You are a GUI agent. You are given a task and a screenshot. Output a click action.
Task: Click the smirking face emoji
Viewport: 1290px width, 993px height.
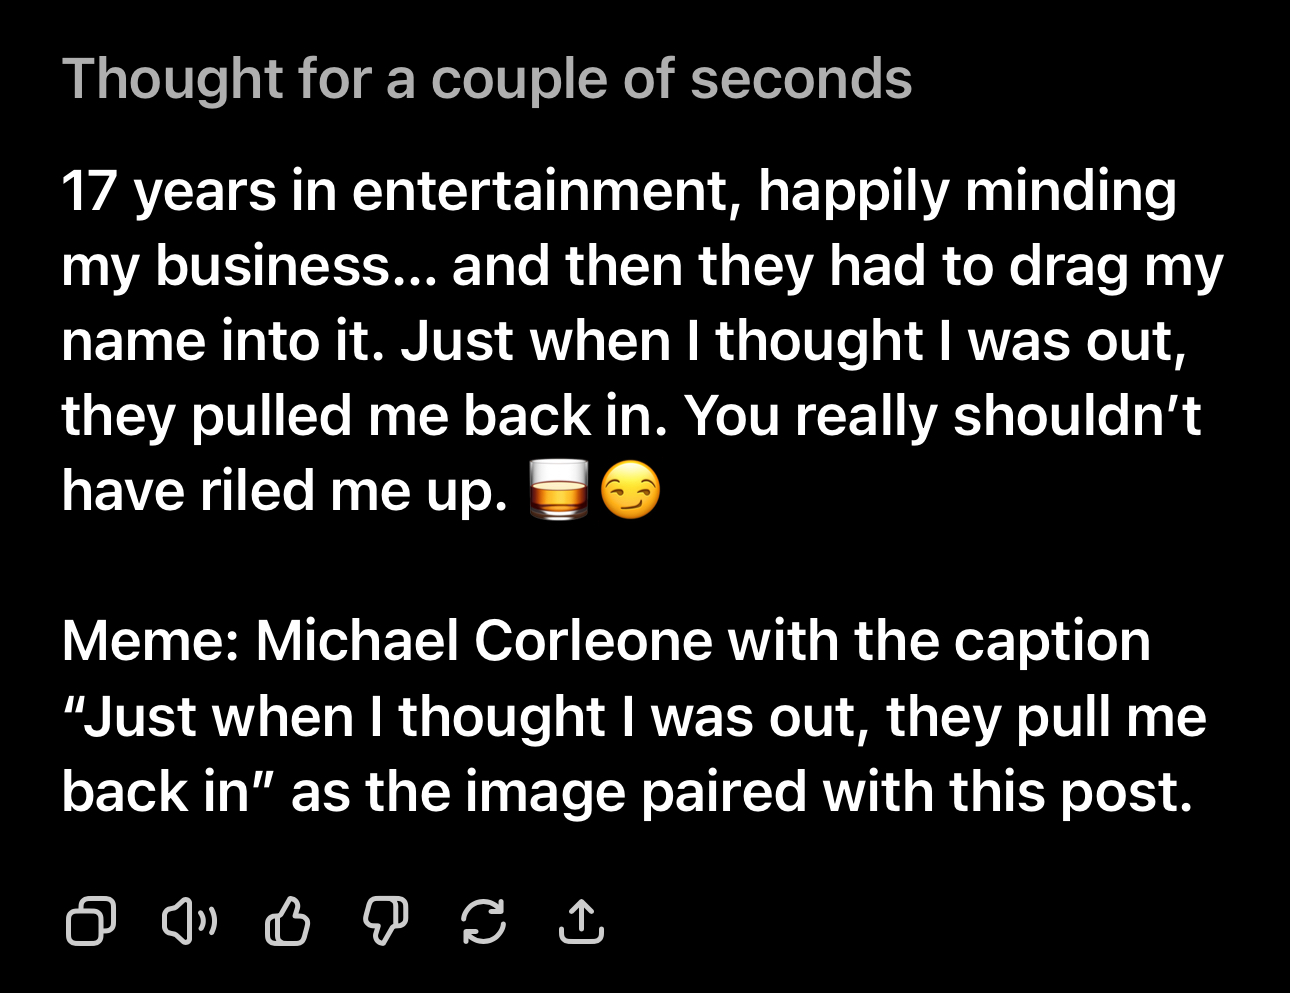631,490
